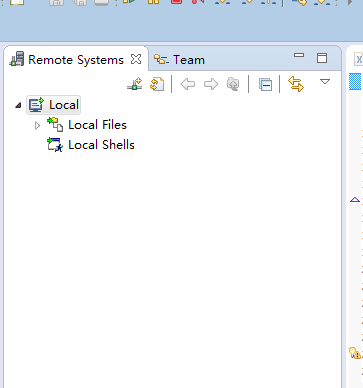Maximize the Remote Systems view panel
Image resolution: width=363 pixels, height=388 pixels.
point(322,58)
